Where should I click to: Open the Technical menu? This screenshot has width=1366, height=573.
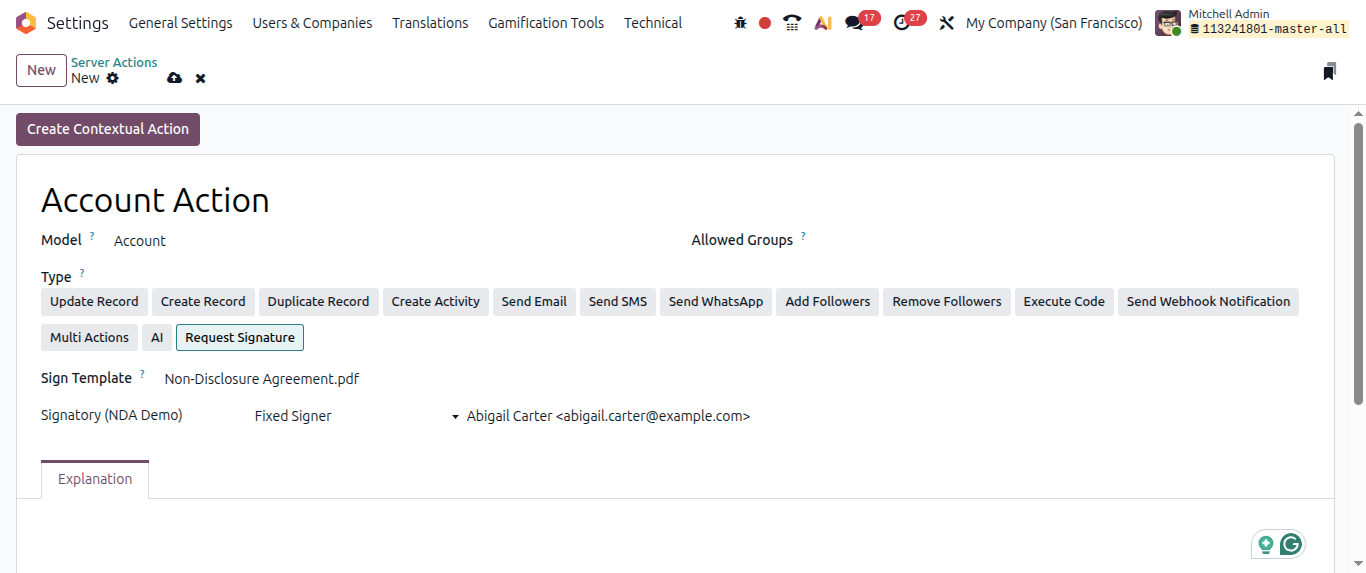point(653,23)
